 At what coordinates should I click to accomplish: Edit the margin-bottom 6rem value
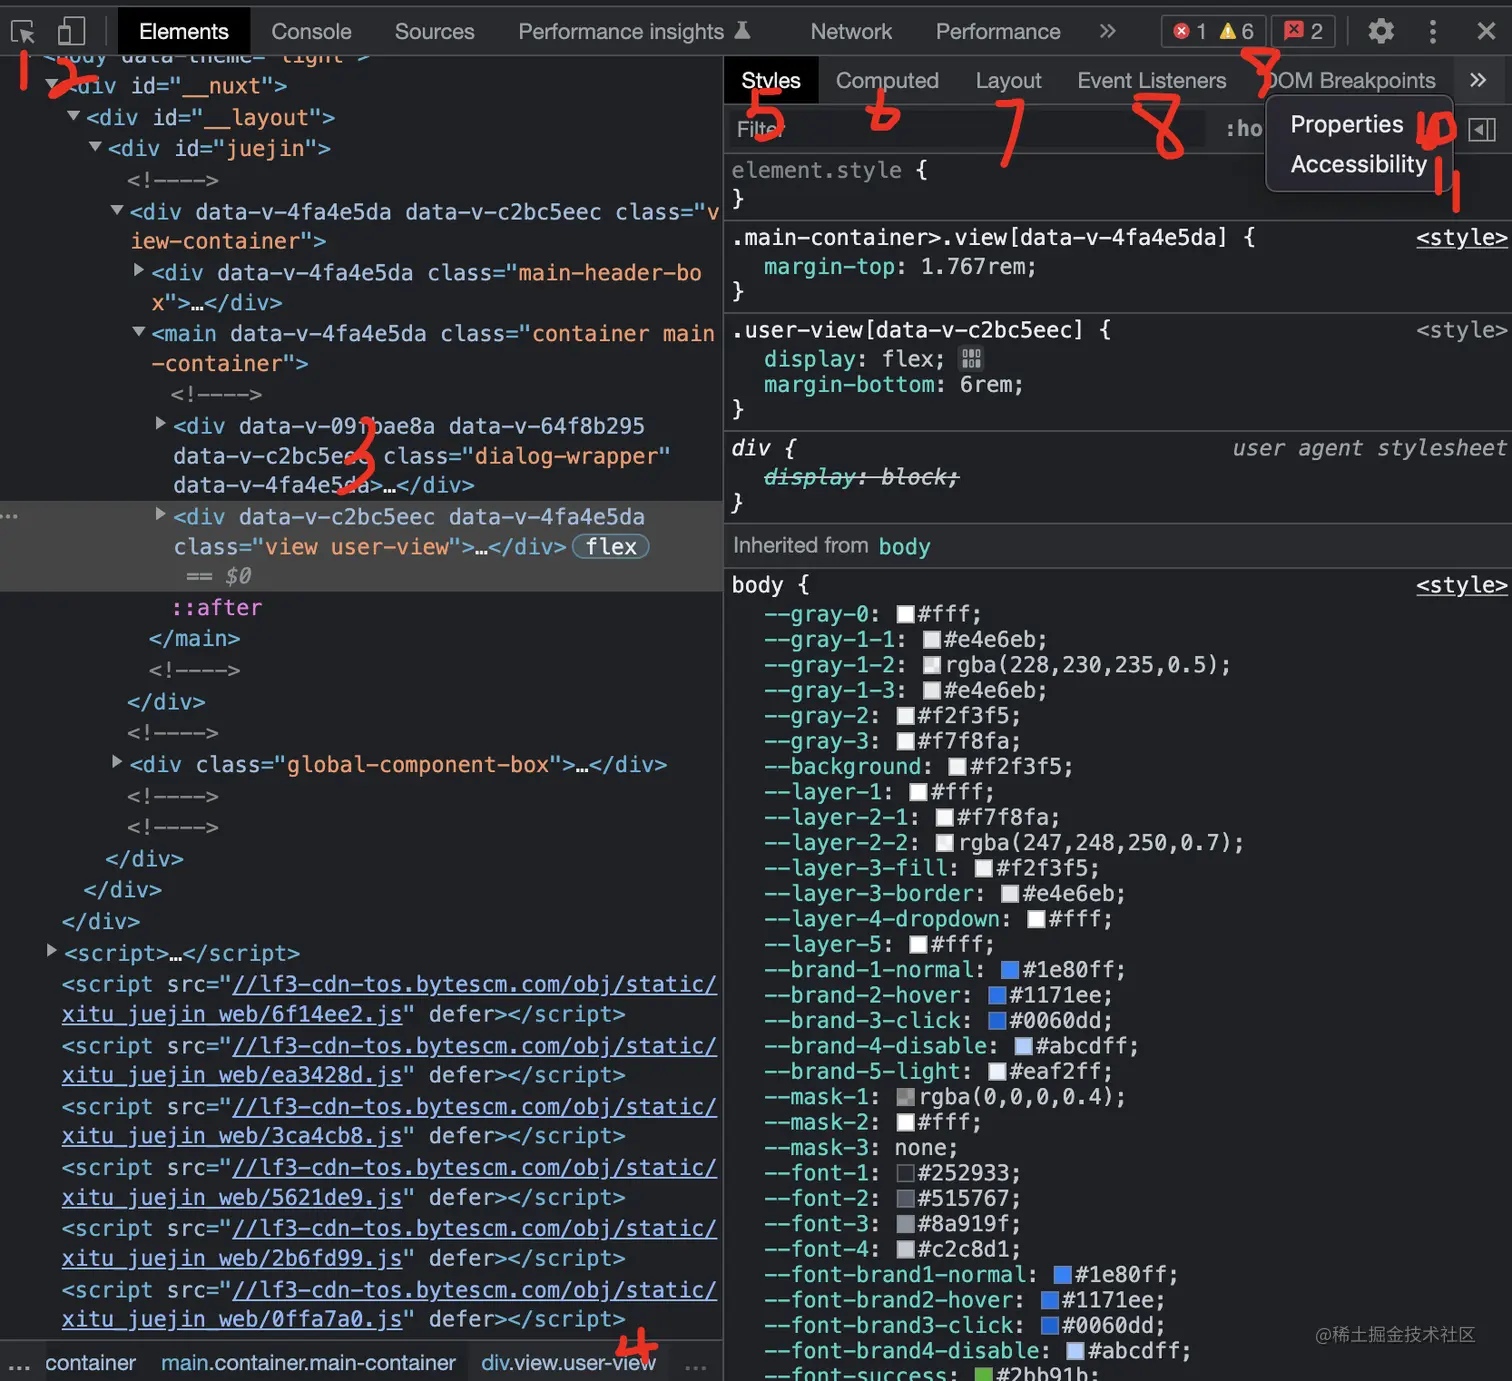point(988,385)
